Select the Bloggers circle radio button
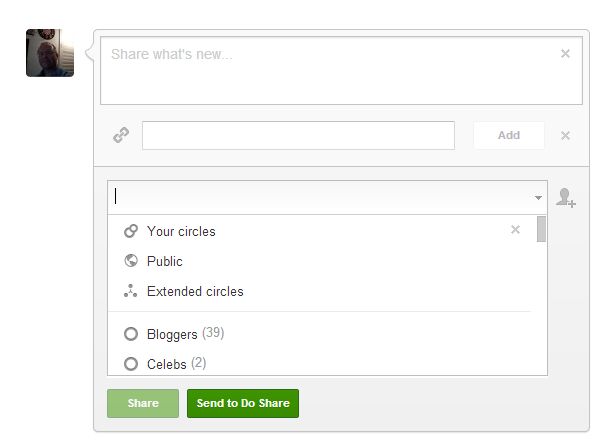 pyautogui.click(x=131, y=334)
